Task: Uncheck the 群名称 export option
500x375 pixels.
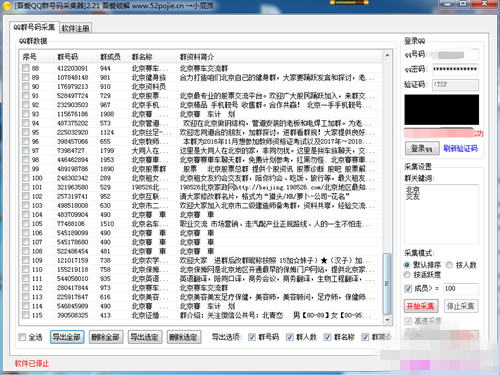Action: pyautogui.click(x=327, y=337)
